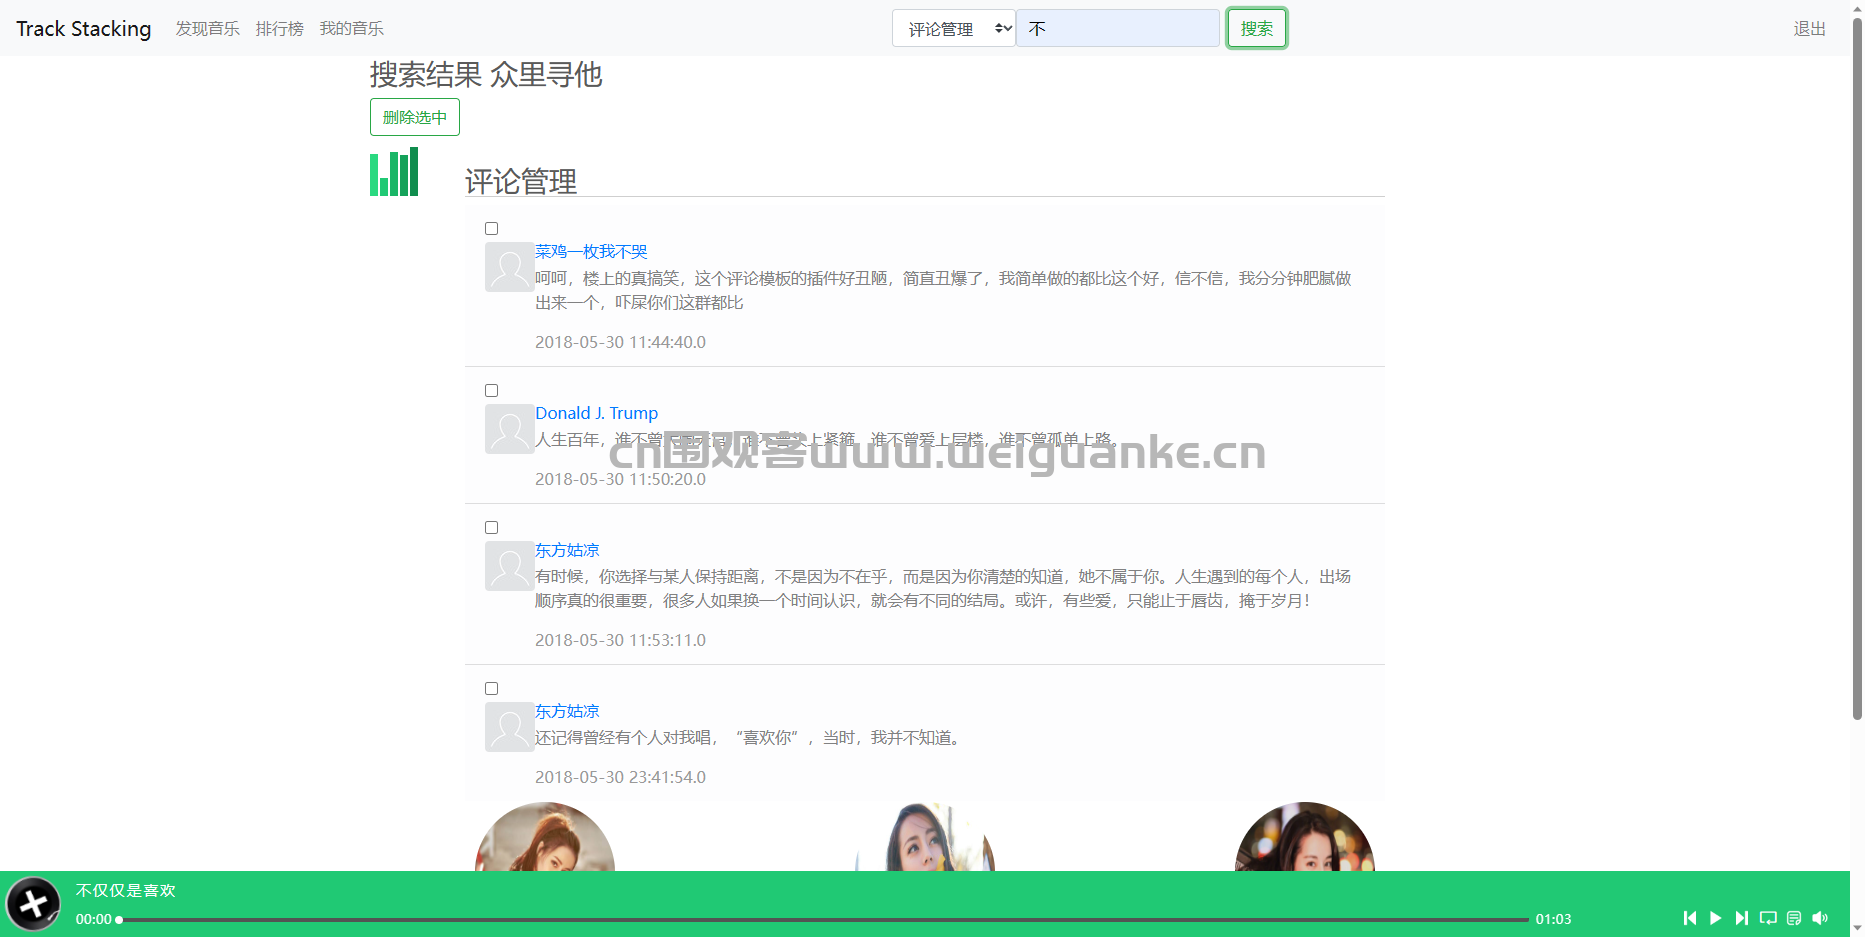1865x937 pixels.
Task: Click timestamp 2018-05-30 11:53:11.0
Action: click(x=620, y=640)
